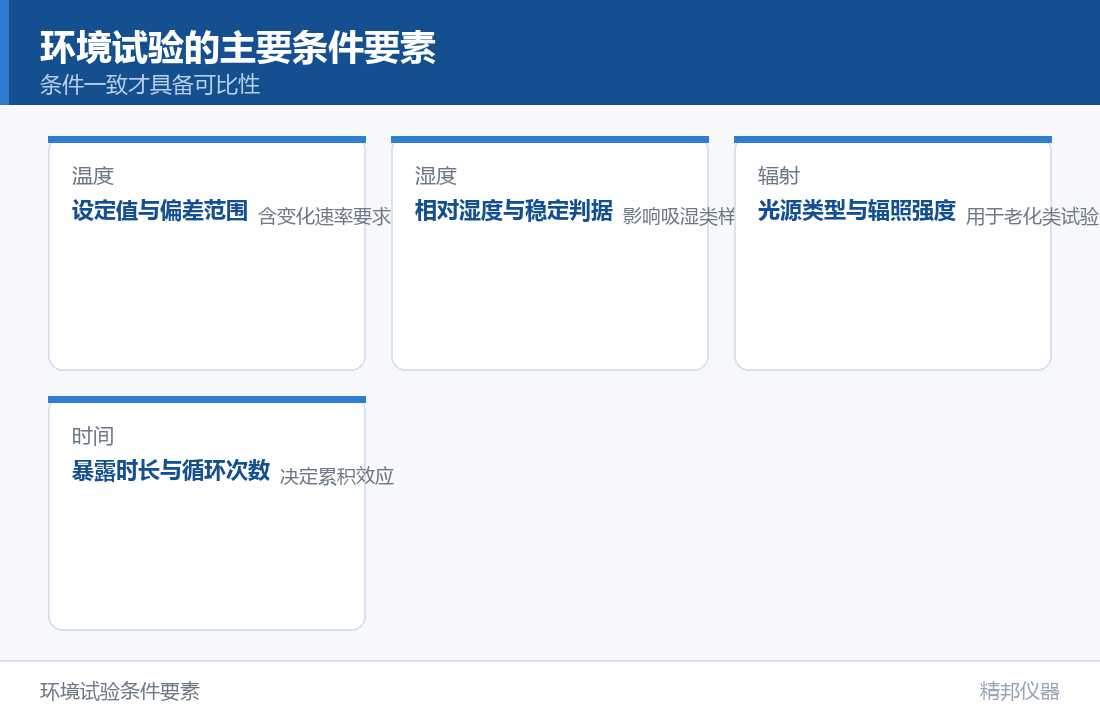This screenshot has width=1100, height=720.
Task: Click the footer brand 精邦仪器
Action: 1019,691
